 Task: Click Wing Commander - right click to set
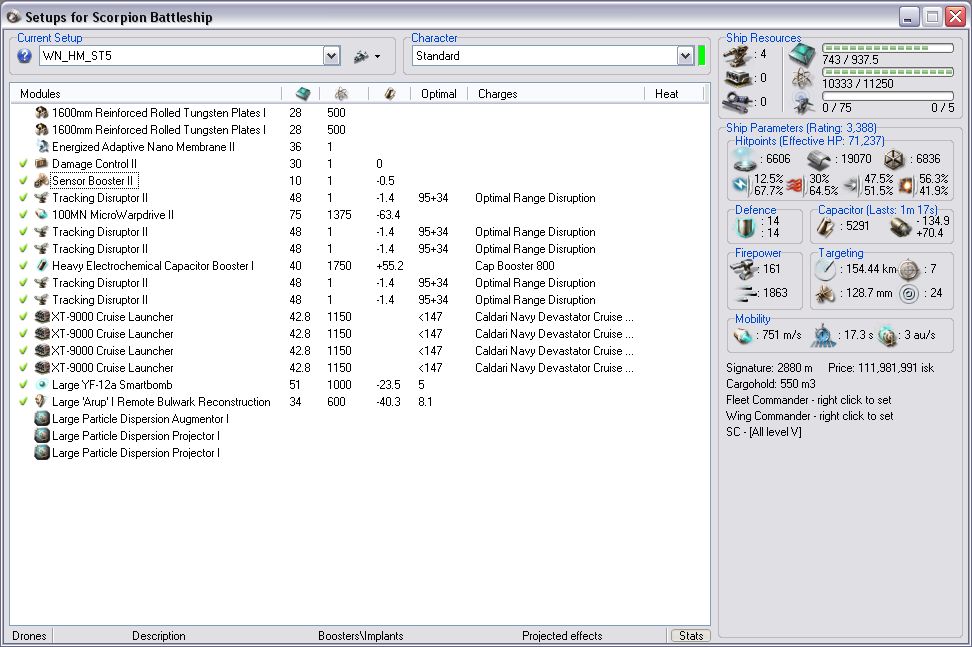tap(810, 416)
